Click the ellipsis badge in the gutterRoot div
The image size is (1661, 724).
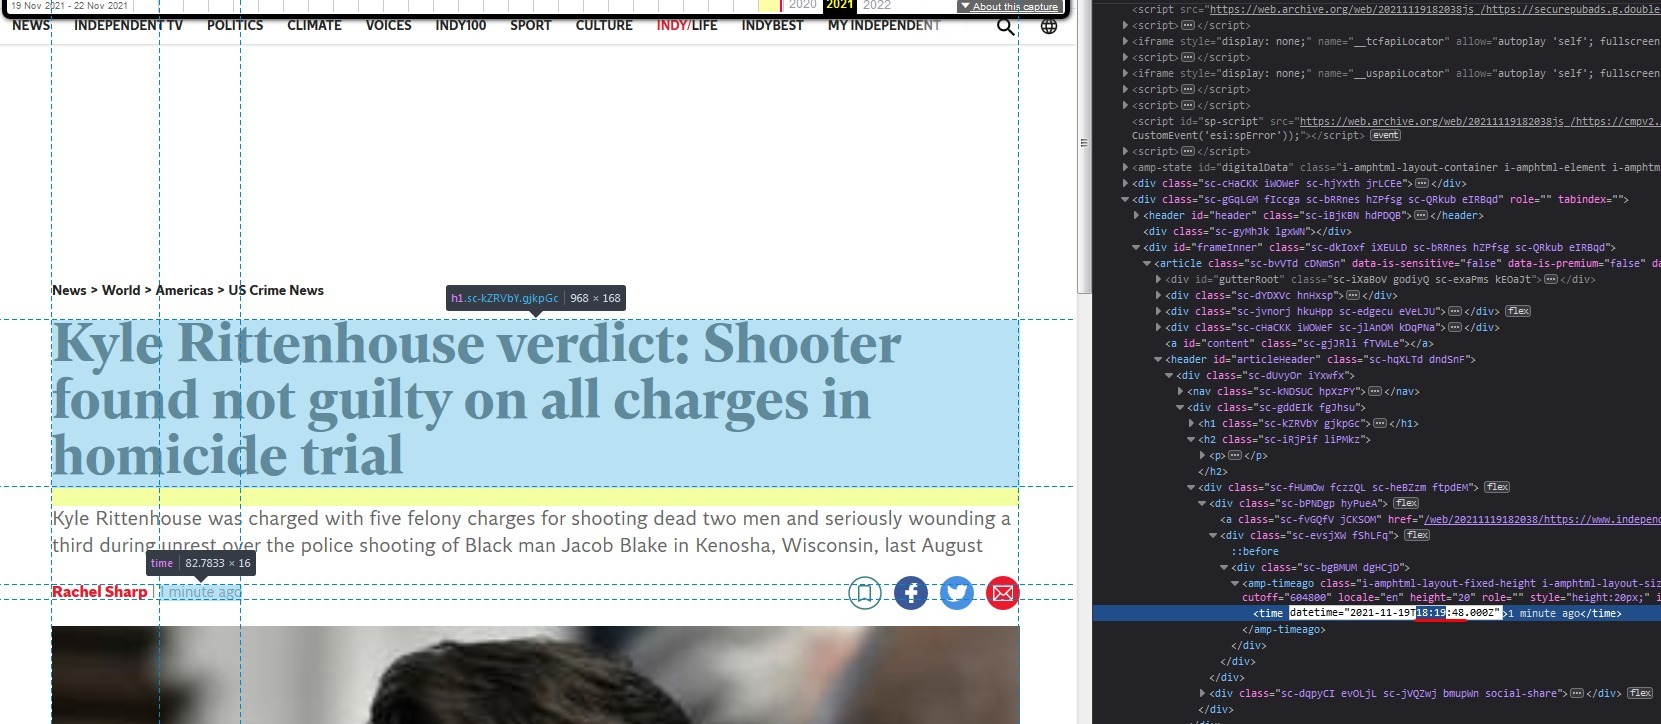coord(1551,279)
